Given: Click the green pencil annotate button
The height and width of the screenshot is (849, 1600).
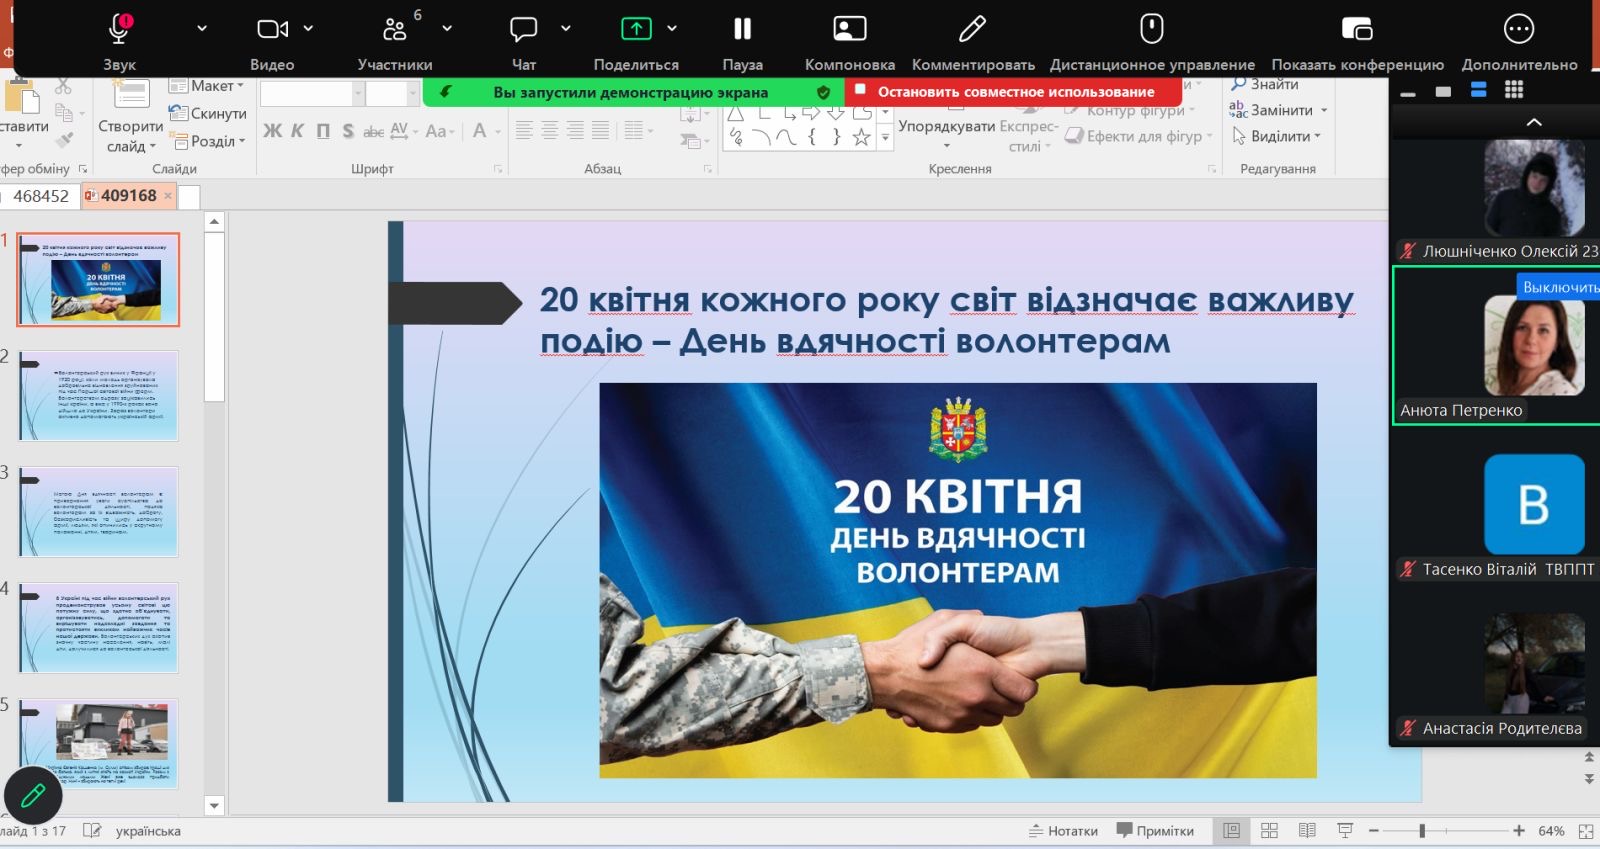Looking at the screenshot, I should tap(33, 796).
